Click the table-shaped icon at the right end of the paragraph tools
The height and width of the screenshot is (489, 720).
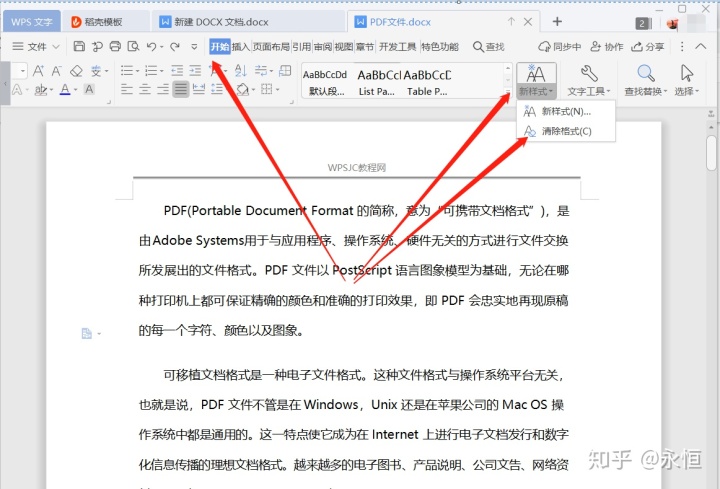(285, 70)
